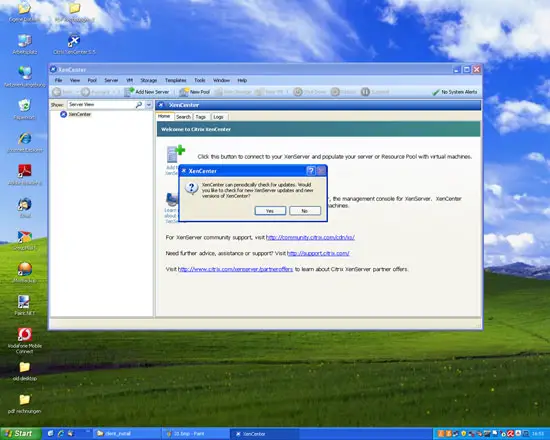This screenshot has height=440, width=550.
Task: Click the Add New Server toolbar icon
Action: click(x=129, y=92)
